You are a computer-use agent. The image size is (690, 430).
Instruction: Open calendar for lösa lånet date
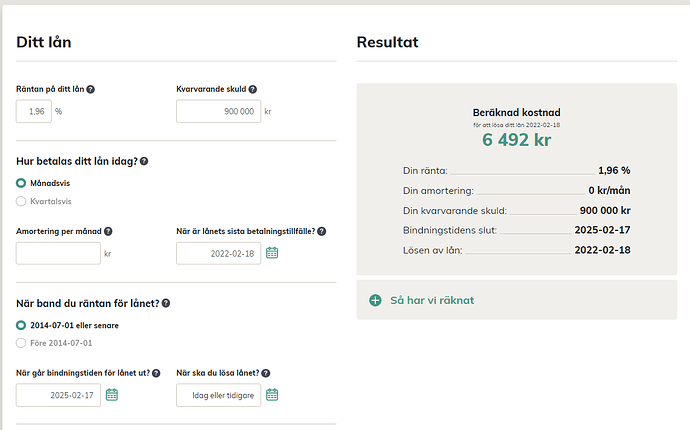click(272, 395)
